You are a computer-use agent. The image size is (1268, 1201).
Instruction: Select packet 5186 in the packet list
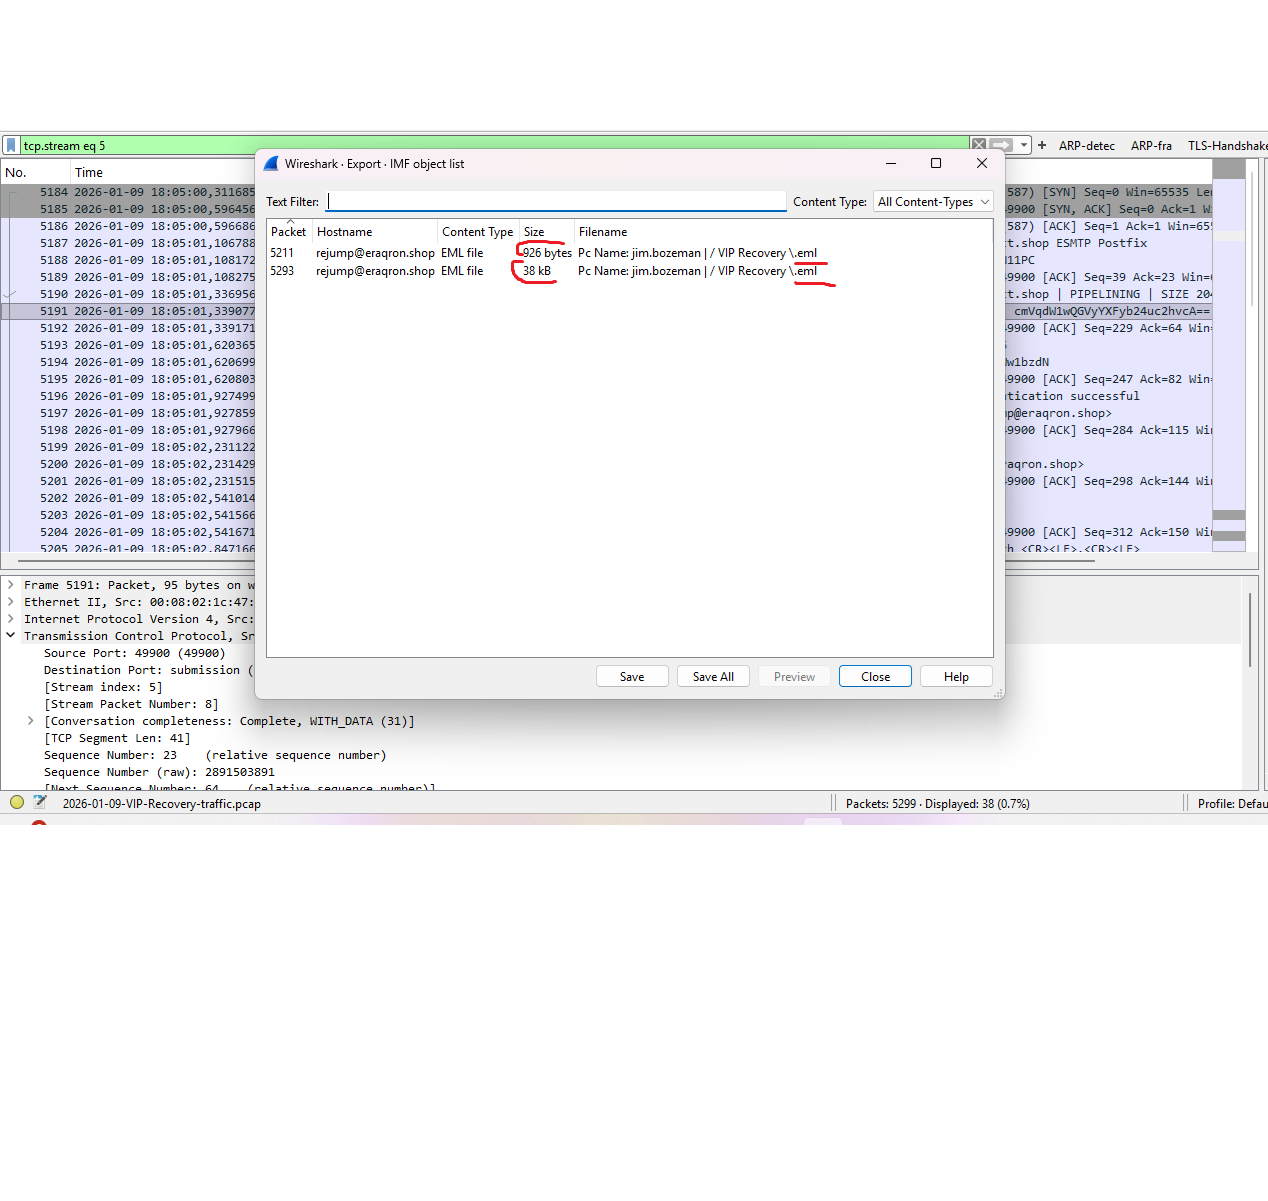click(128, 226)
